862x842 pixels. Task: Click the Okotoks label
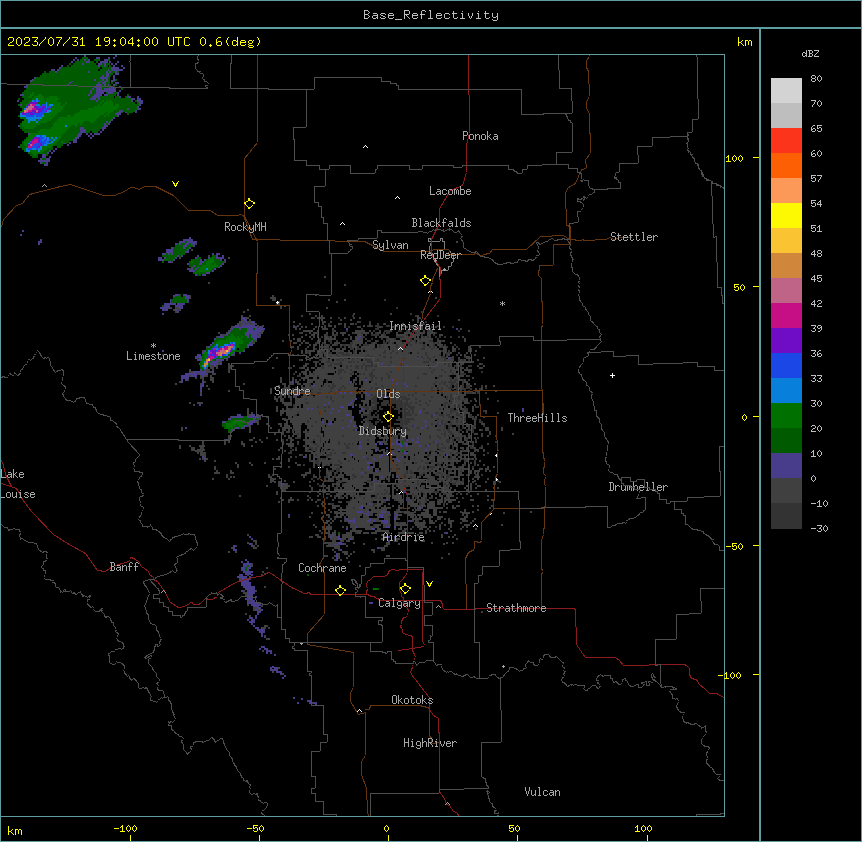(412, 700)
